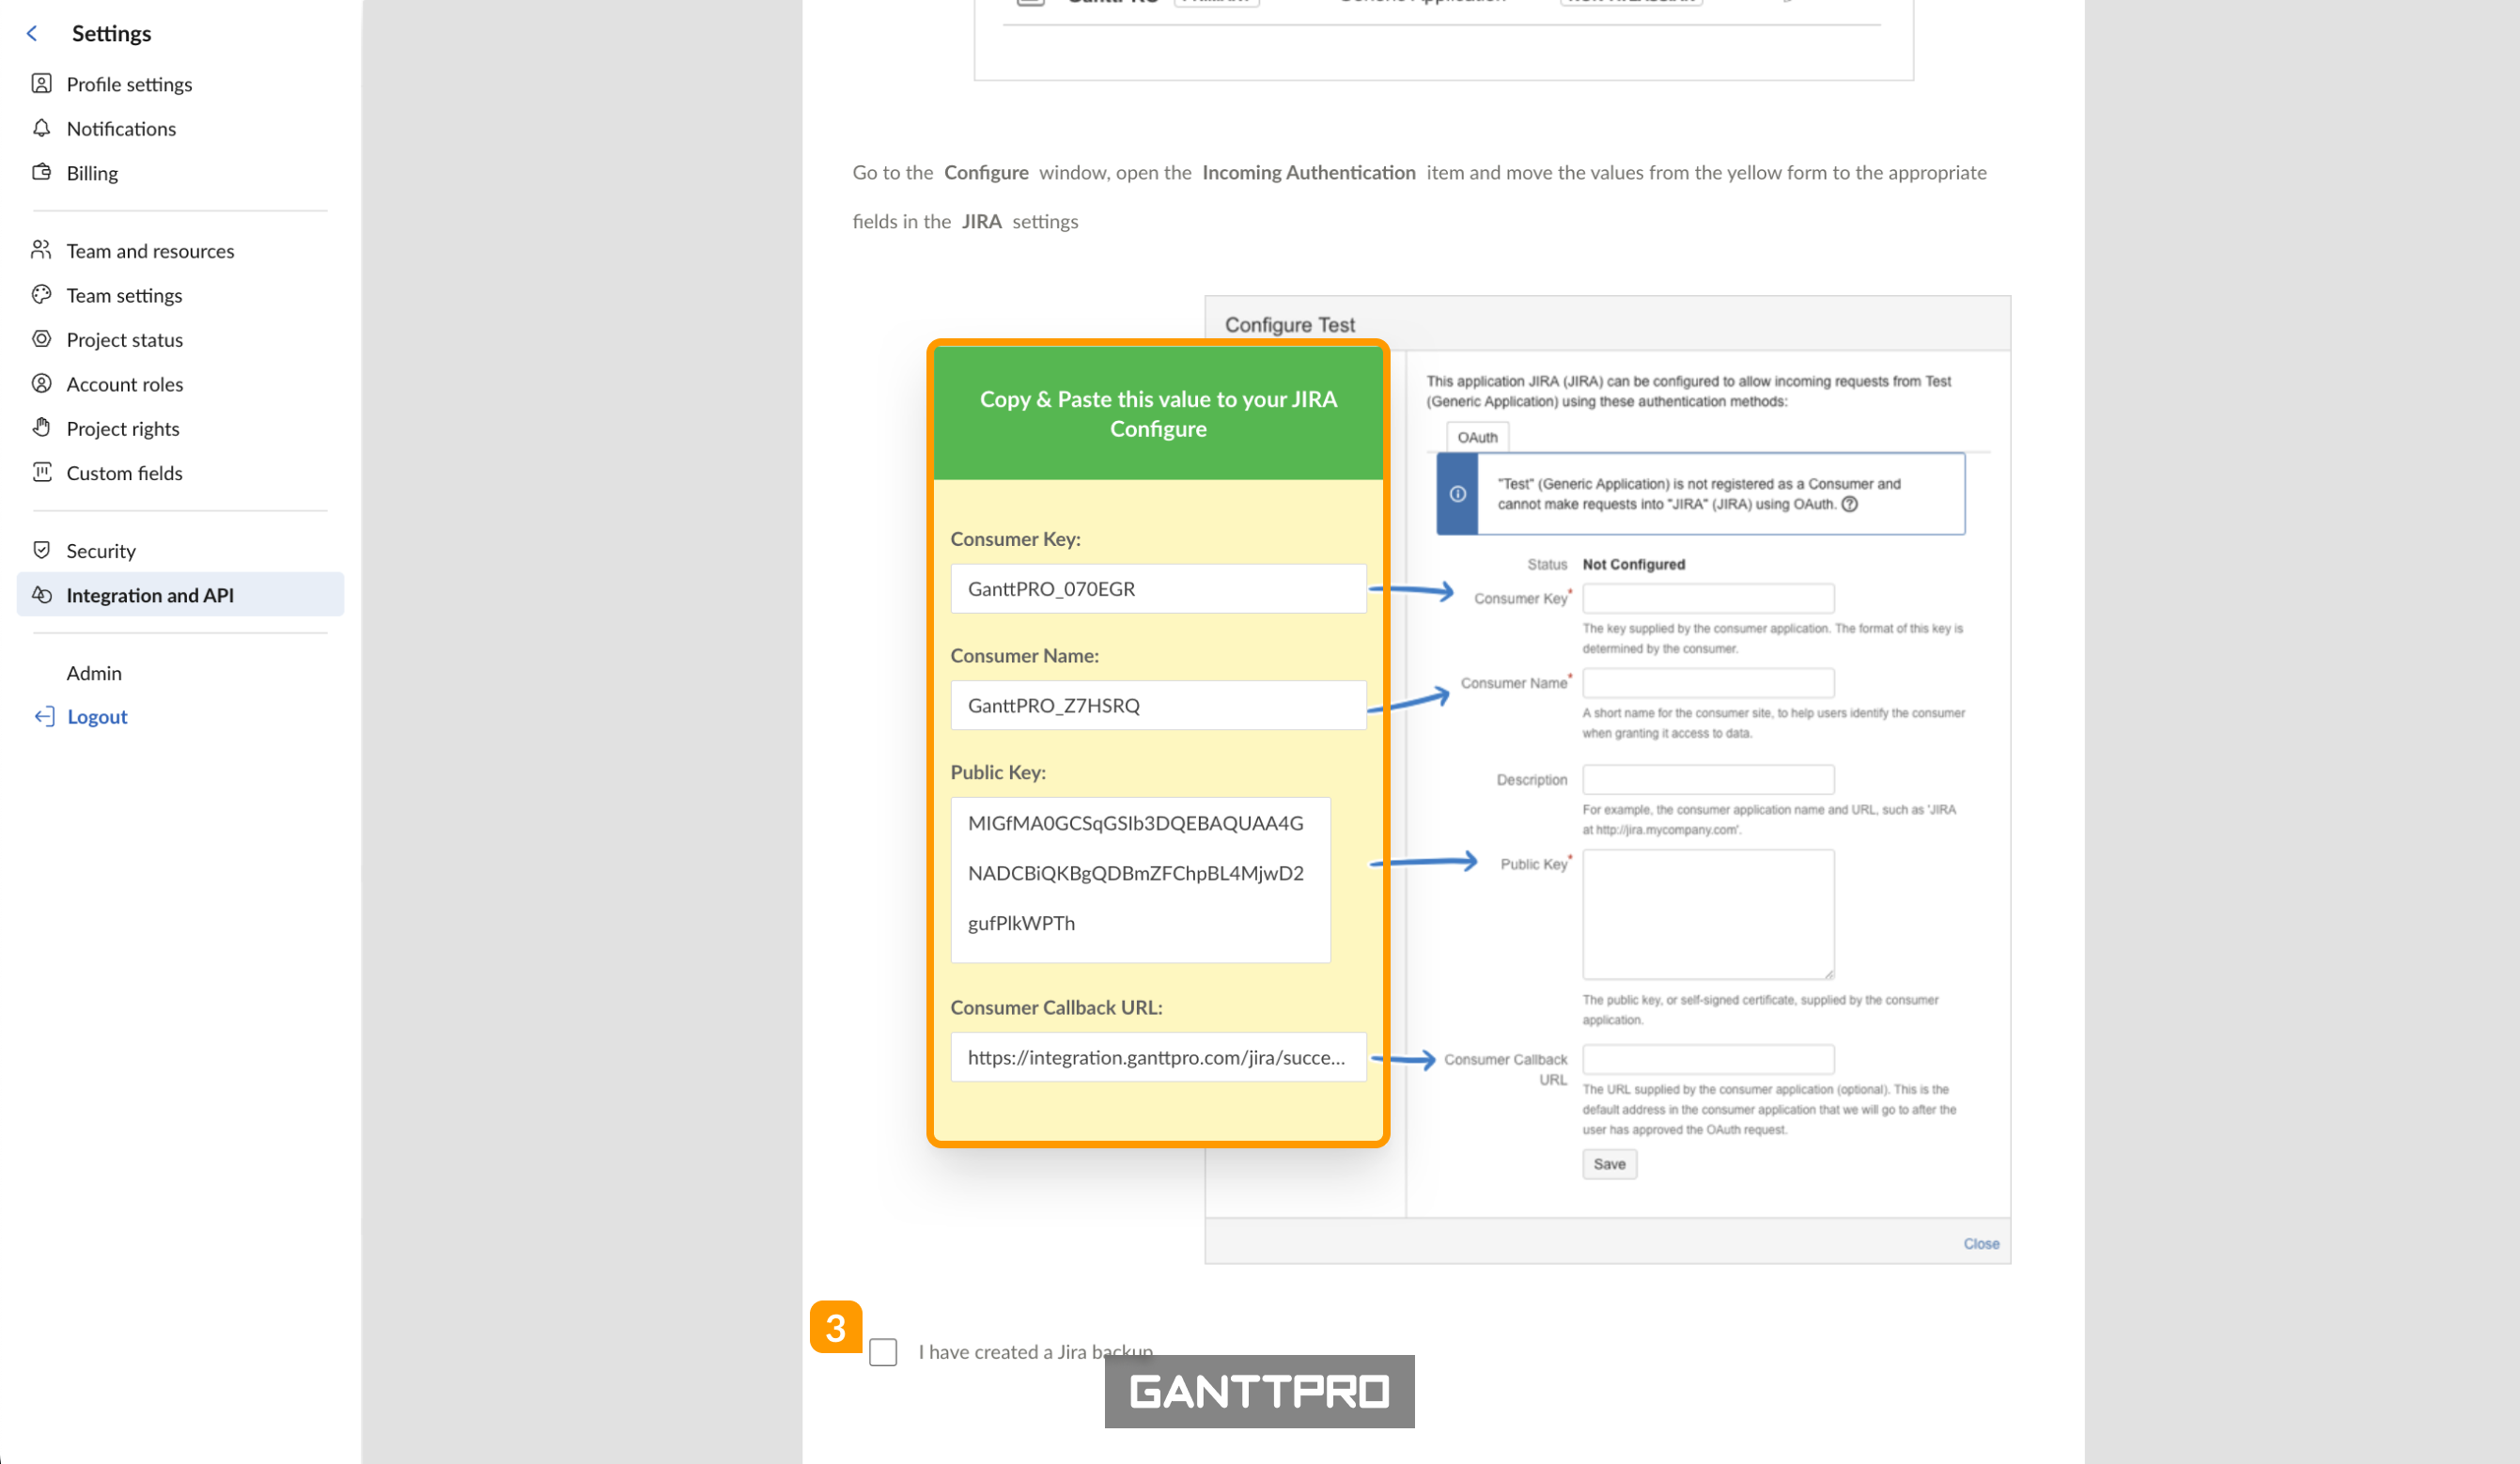2520x1464 pixels.
Task: Click the Profile settings person icon
Action: [41, 84]
